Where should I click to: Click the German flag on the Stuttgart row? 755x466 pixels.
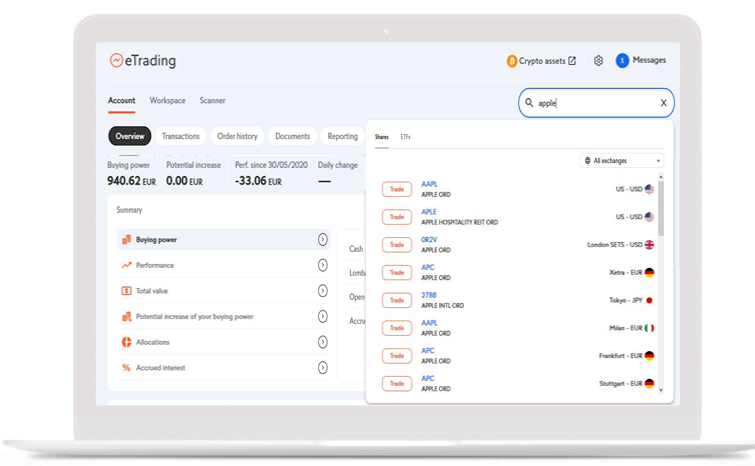point(649,384)
